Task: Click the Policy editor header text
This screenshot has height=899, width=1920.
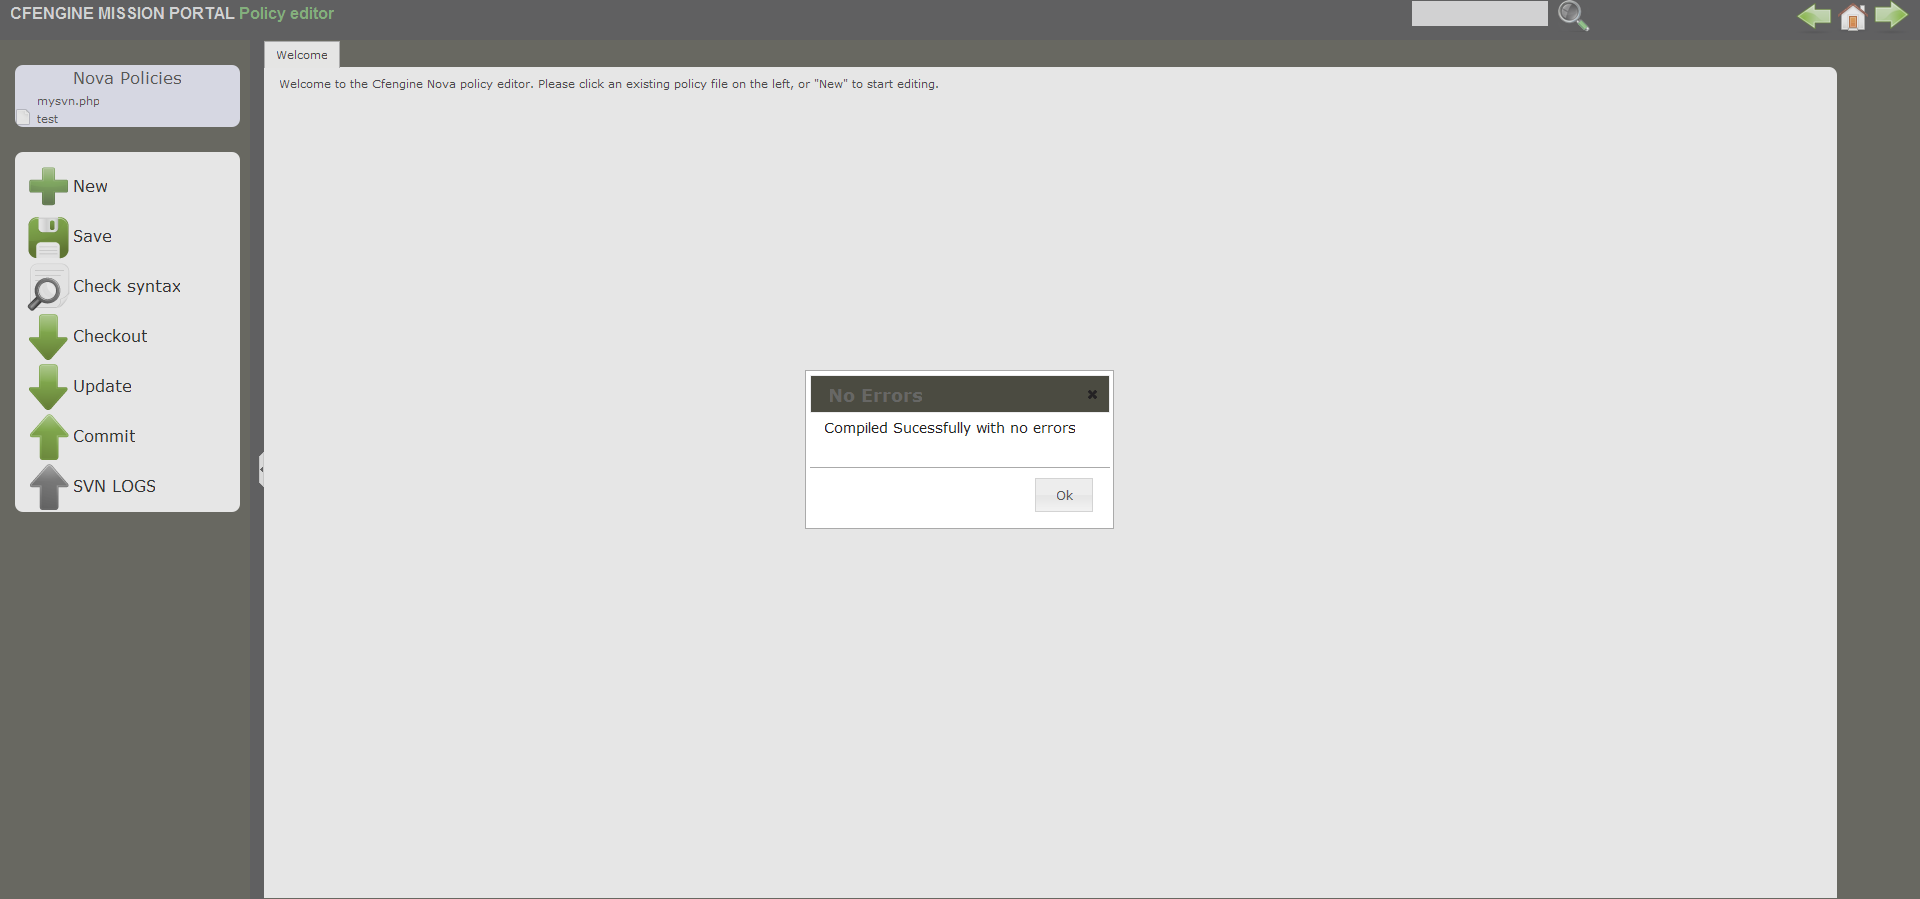Action: tap(286, 13)
